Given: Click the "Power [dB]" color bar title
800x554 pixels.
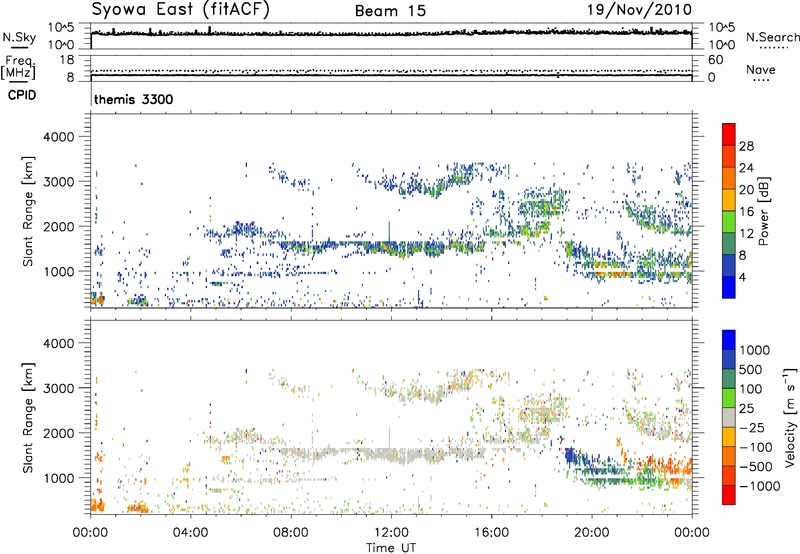Looking at the screenshot, I should pyautogui.click(x=763, y=211).
